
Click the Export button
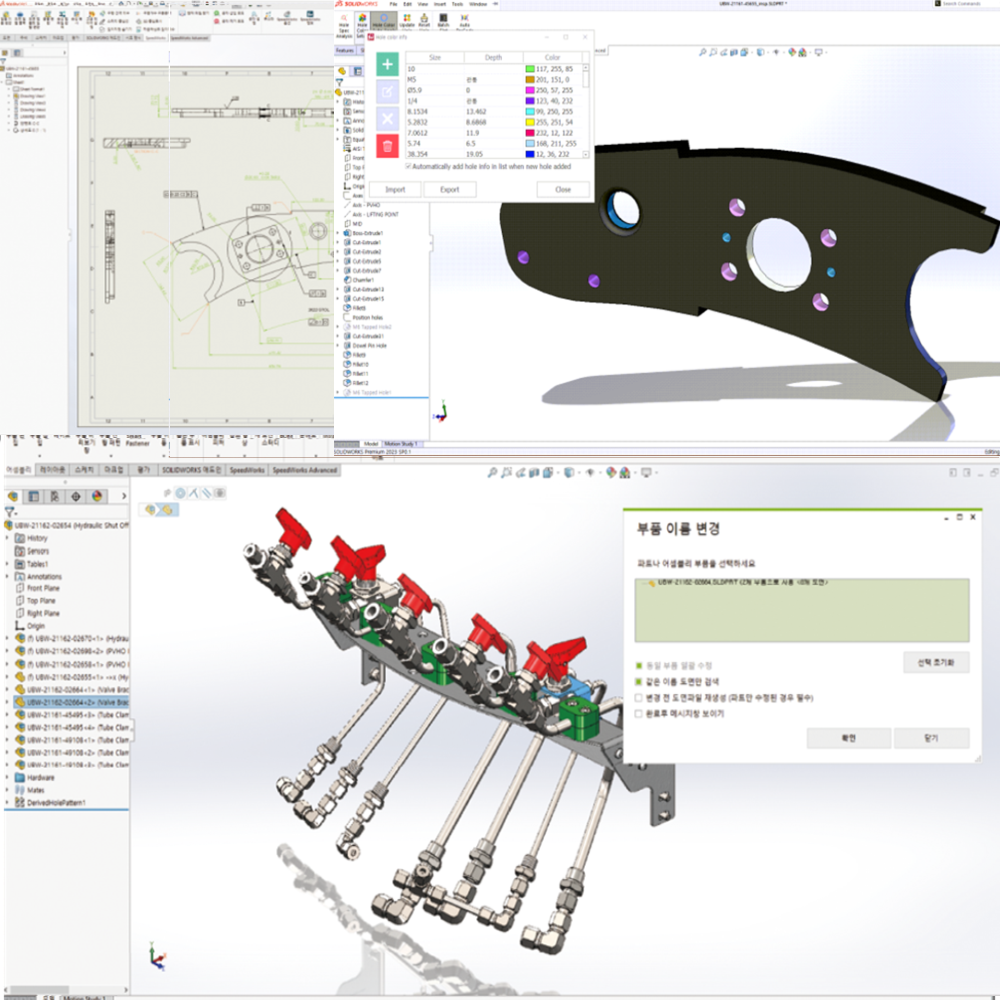(x=449, y=189)
